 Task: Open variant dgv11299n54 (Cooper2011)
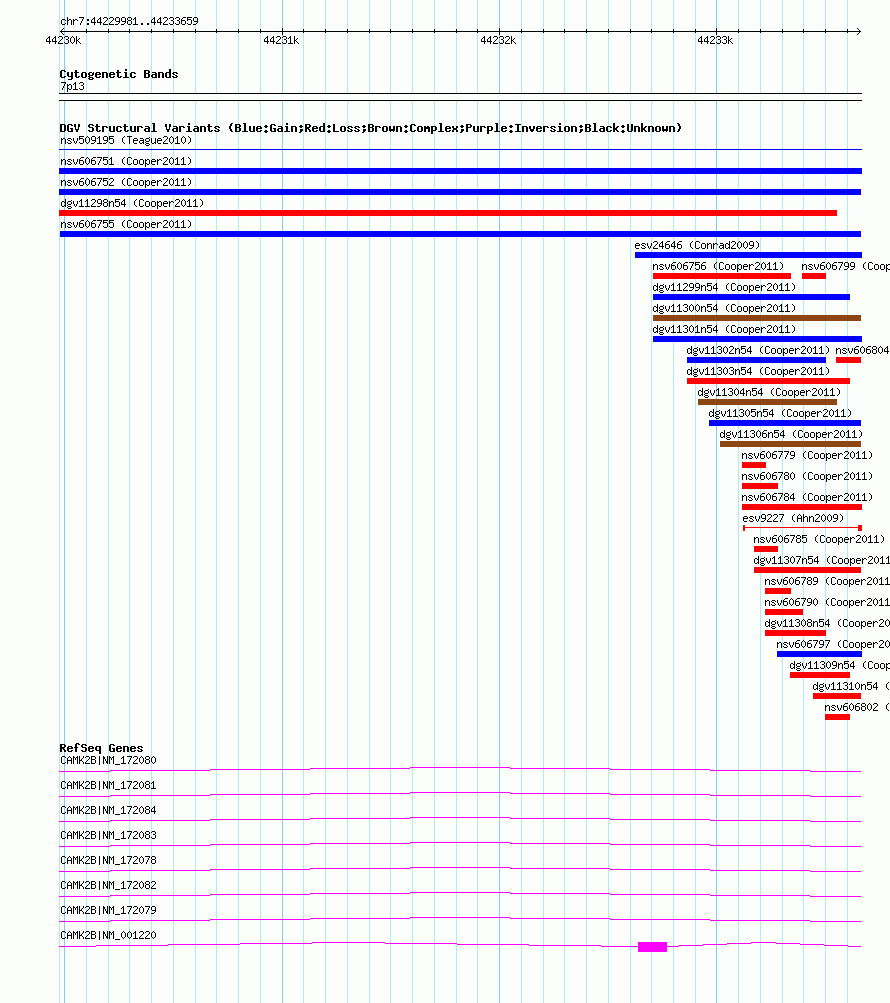coord(724,287)
